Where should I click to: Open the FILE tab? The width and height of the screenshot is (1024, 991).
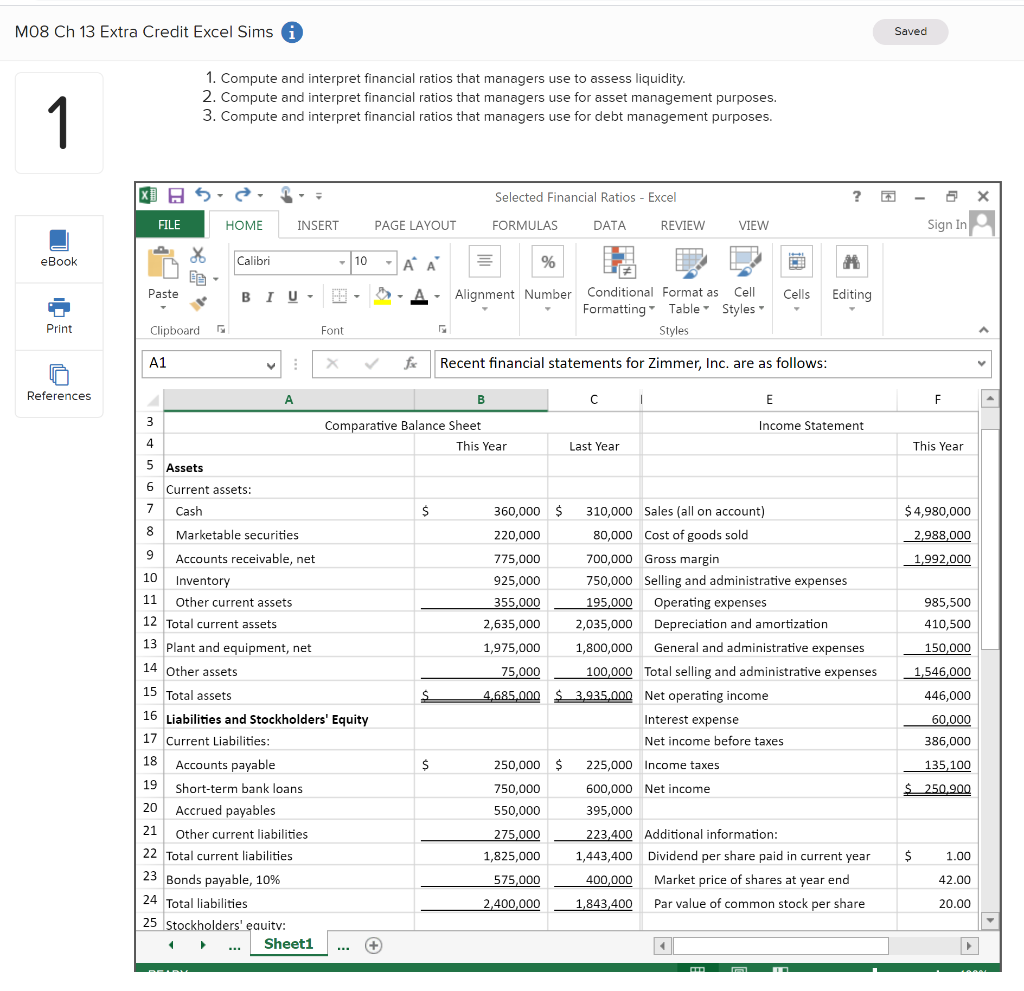[x=169, y=225]
